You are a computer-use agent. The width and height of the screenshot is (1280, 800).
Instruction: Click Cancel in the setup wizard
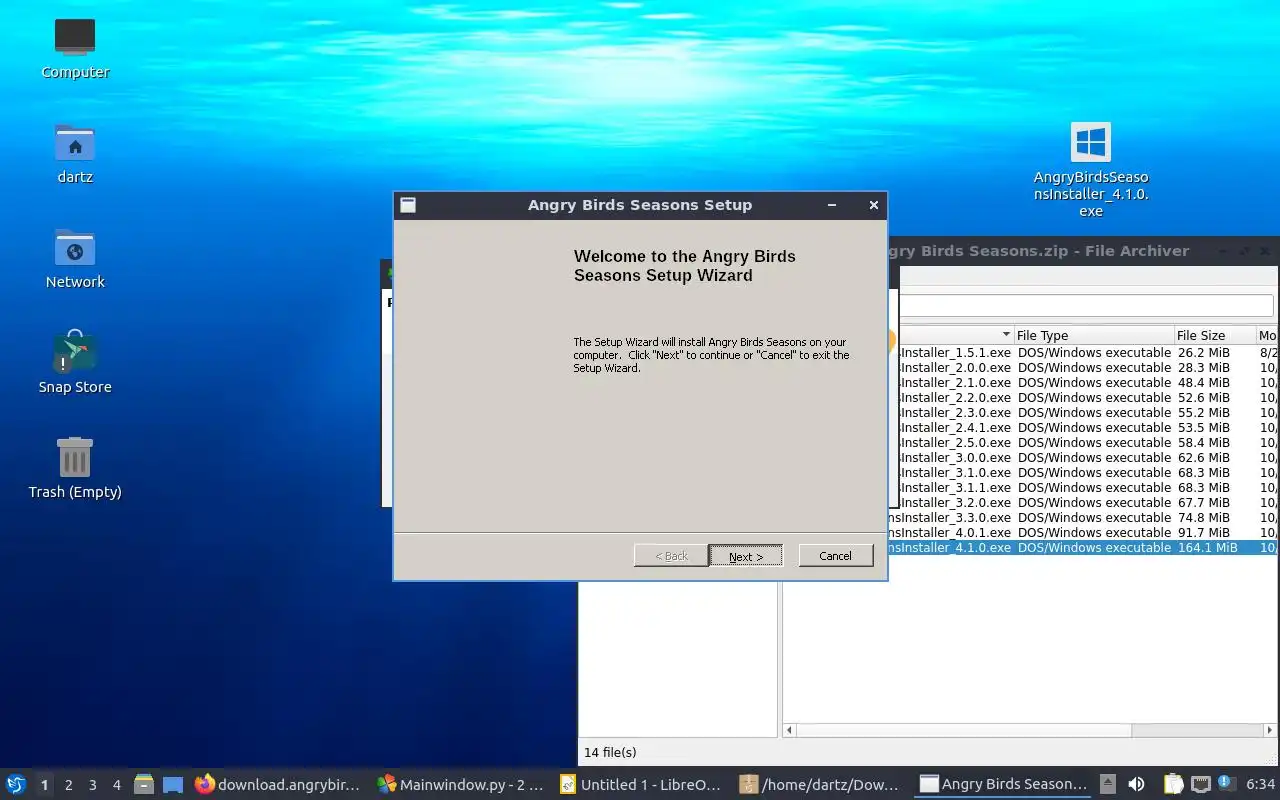836,556
